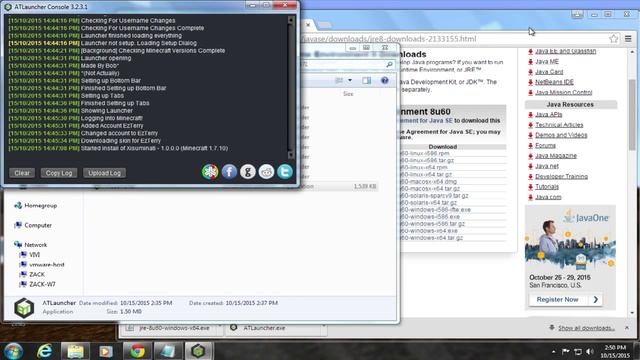640x360 pixels.
Task: Open the Java.net link
Action: 547,166
